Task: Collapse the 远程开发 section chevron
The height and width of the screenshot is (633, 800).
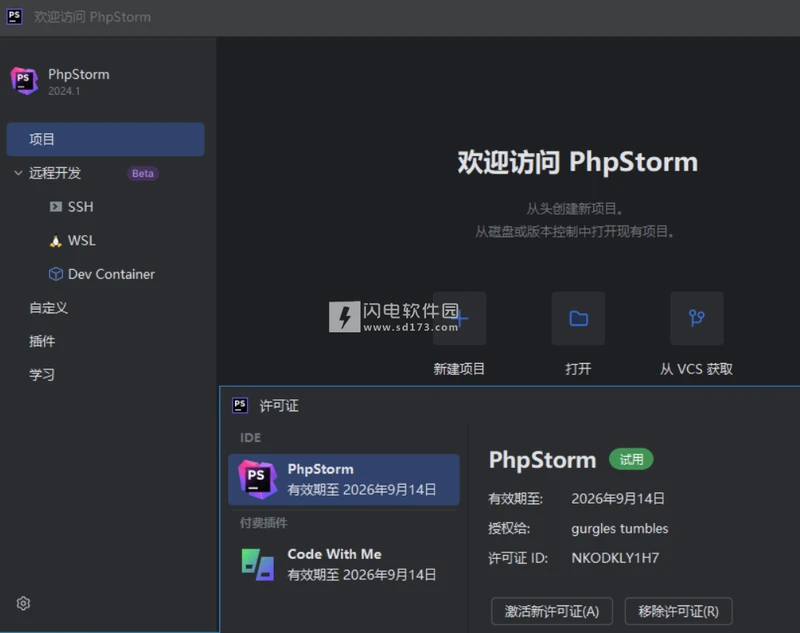Action: point(18,173)
